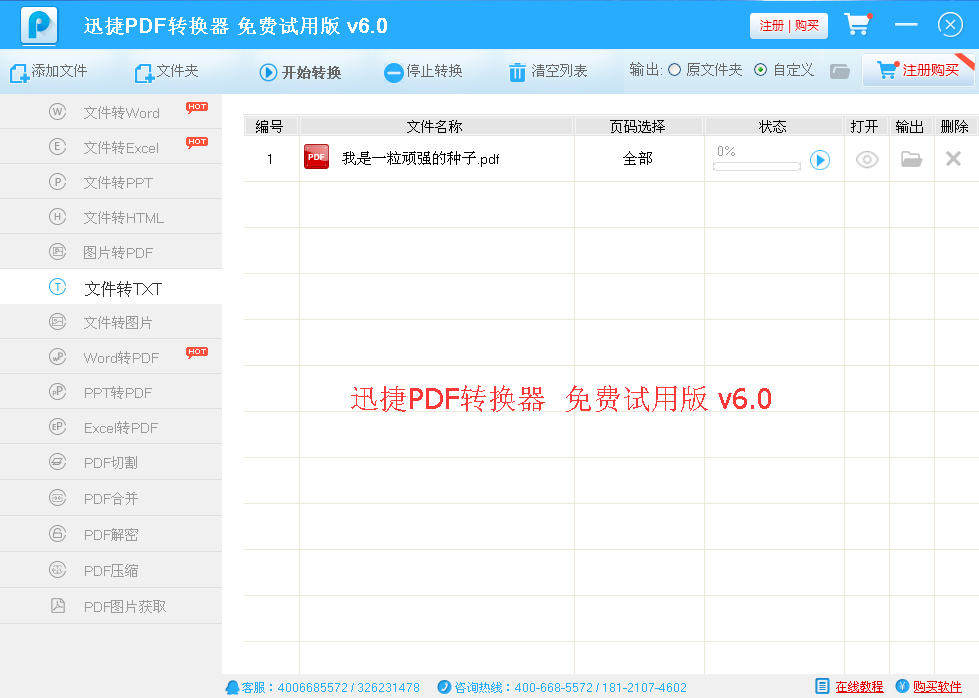Screen dimensions: 979x698
Task: Minimize the converter window
Action: 906,24
